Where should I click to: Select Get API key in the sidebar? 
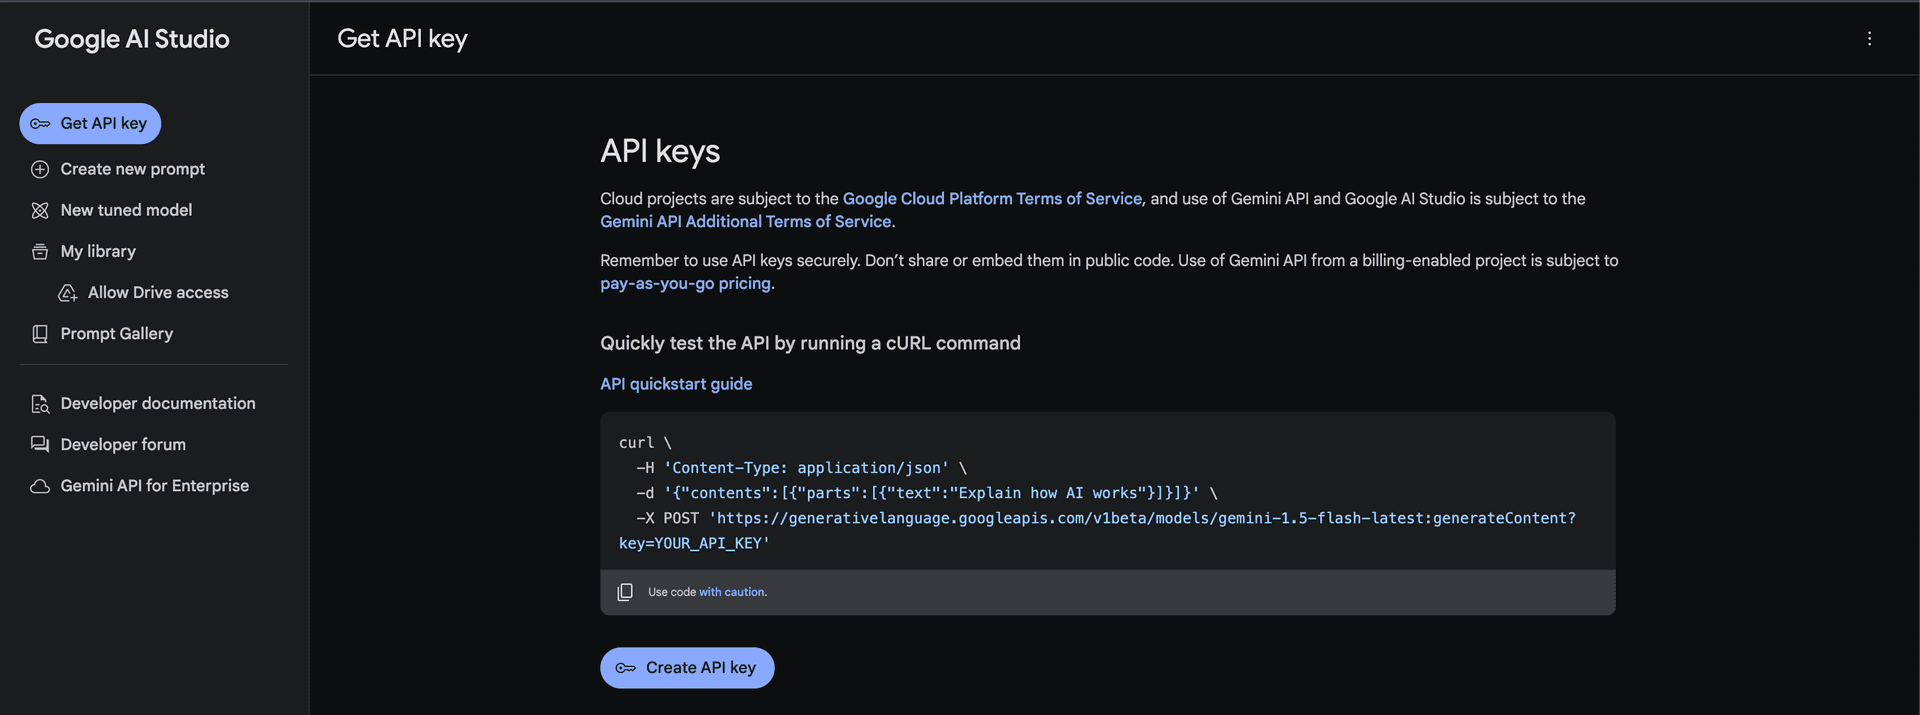click(x=90, y=124)
